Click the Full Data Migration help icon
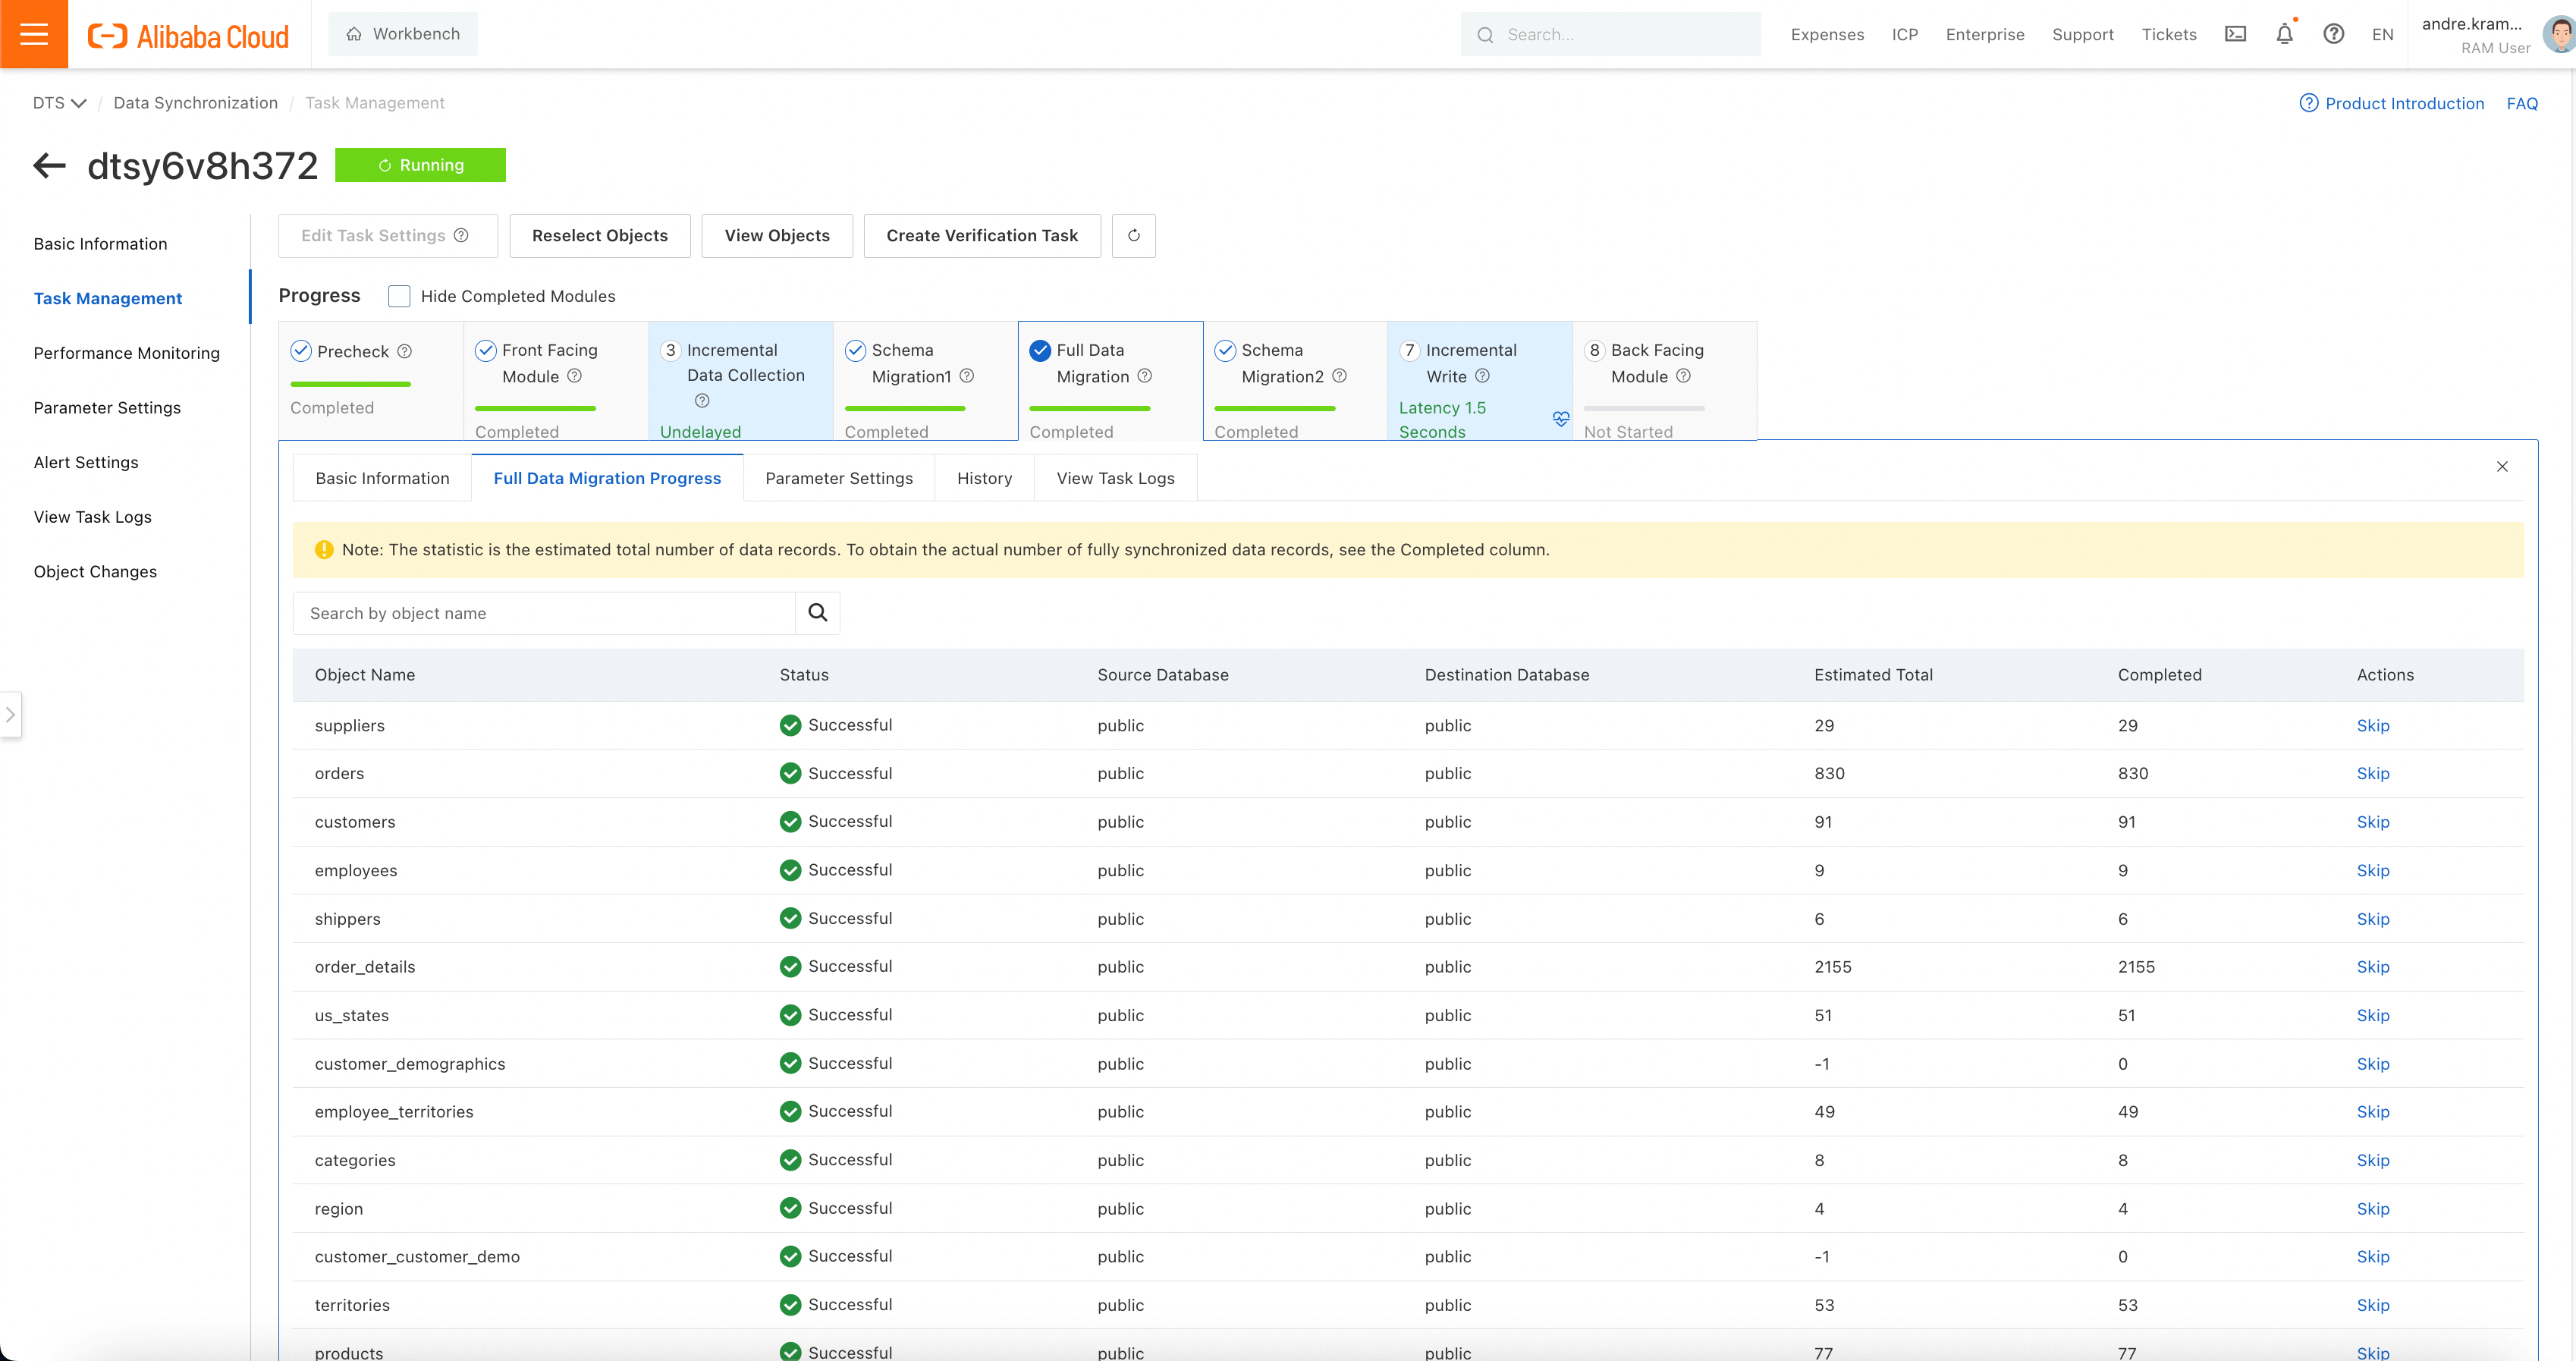This screenshot has width=2576, height=1361. [1145, 376]
